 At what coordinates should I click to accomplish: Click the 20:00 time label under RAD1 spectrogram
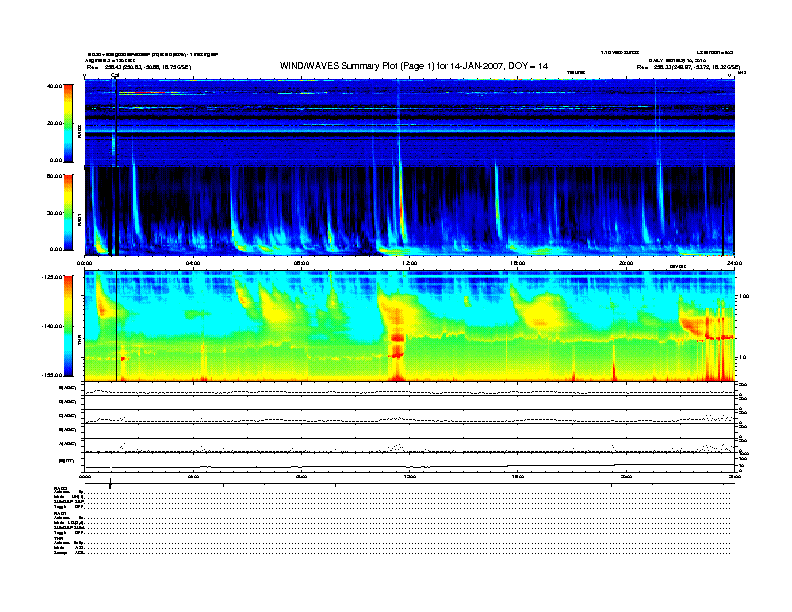pos(626,263)
